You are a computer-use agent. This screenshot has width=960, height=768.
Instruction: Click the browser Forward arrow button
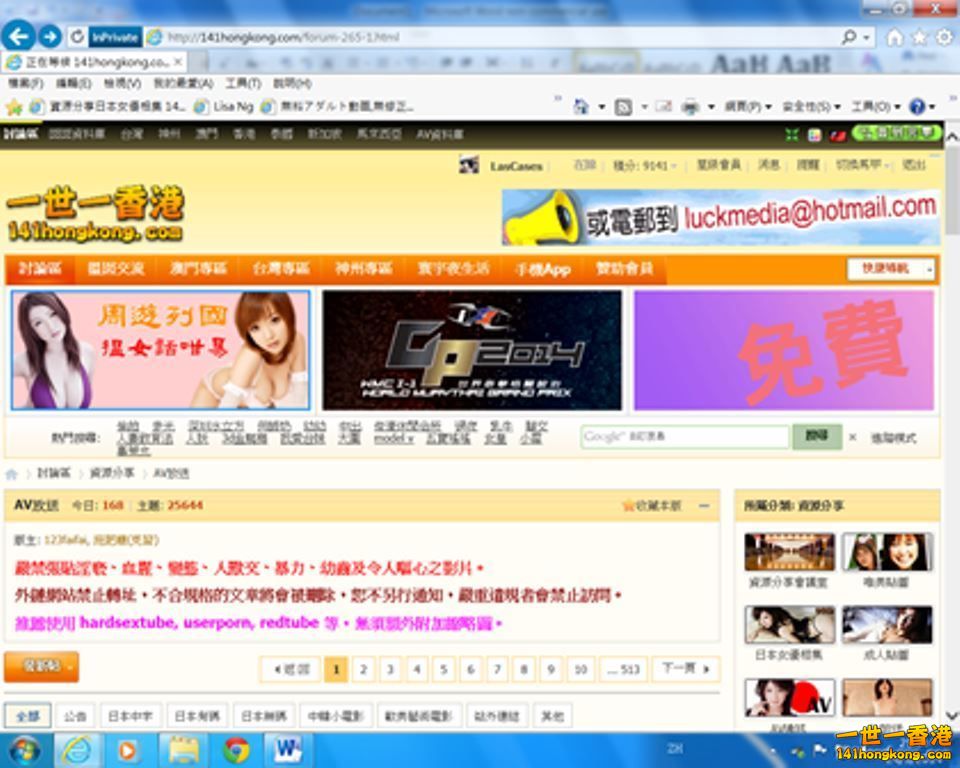click(x=50, y=37)
